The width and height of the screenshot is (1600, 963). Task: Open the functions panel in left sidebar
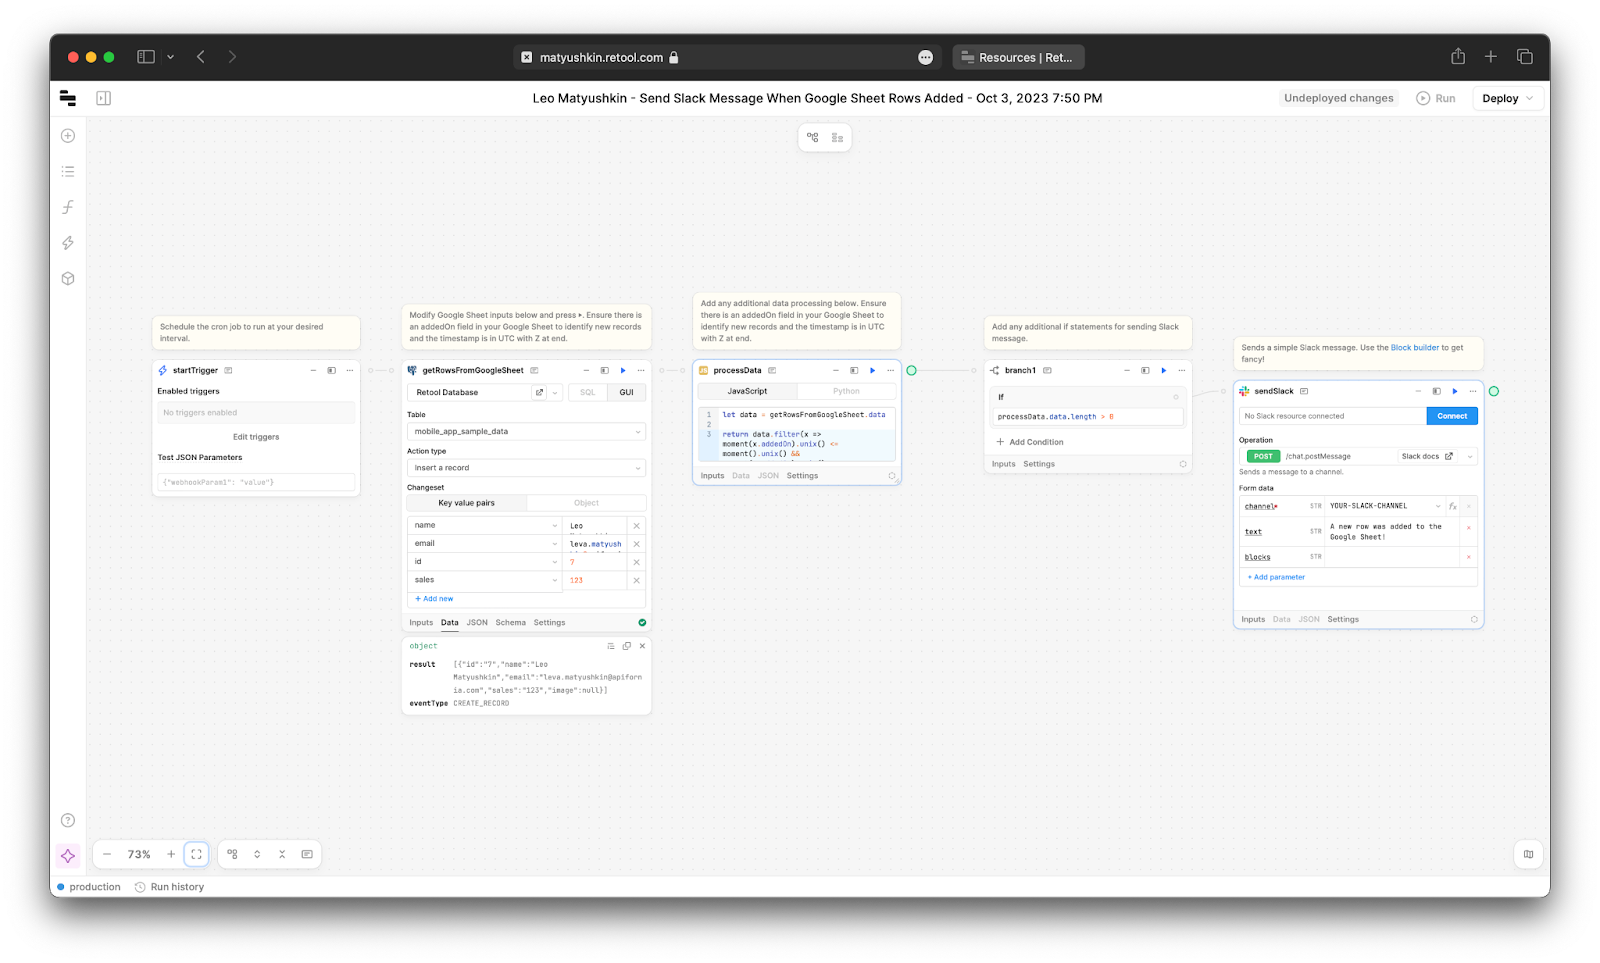coord(68,207)
